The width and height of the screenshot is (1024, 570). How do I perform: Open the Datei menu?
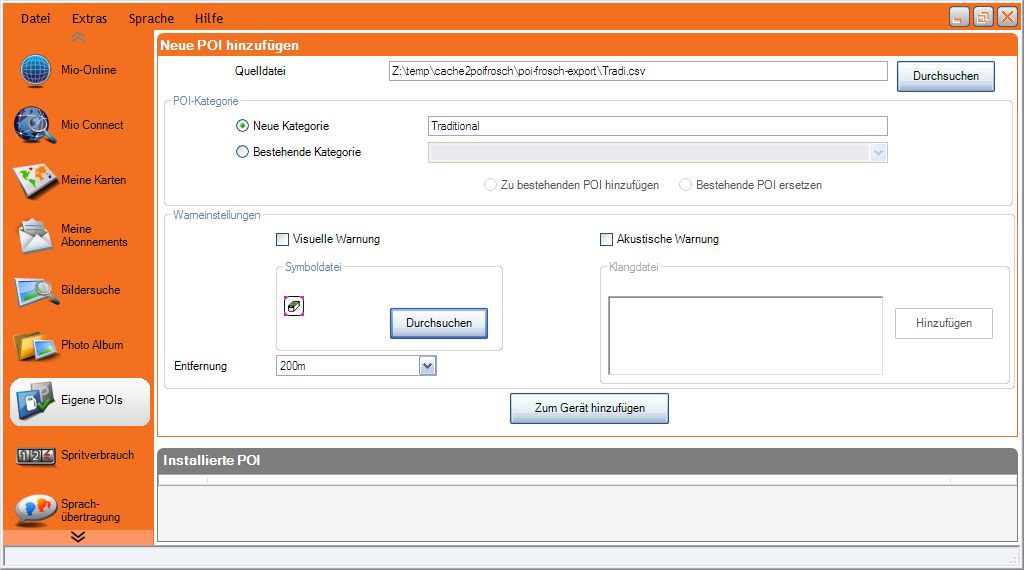[x=35, y=19]
